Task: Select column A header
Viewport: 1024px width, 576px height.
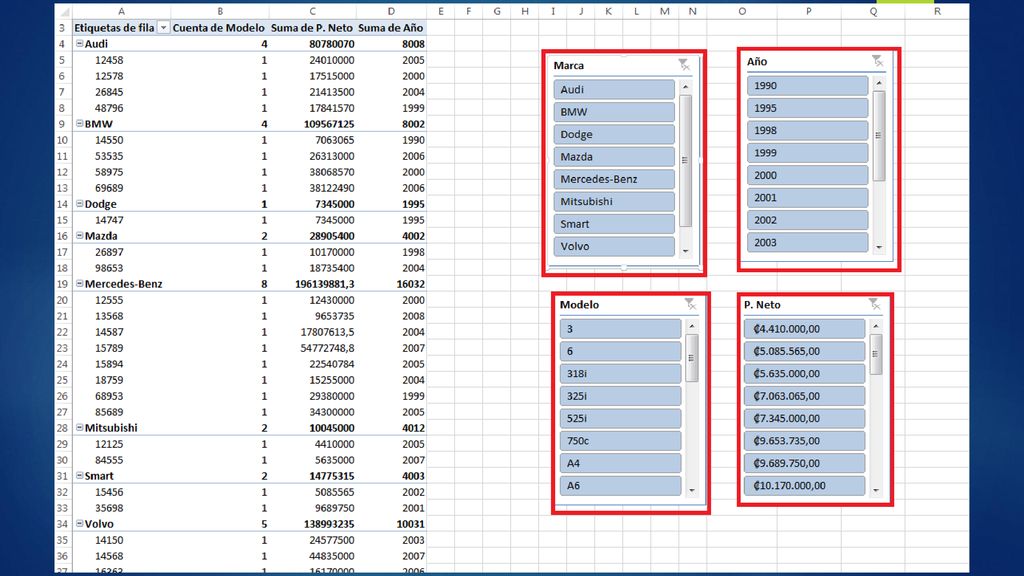Action: pos(121,11)
